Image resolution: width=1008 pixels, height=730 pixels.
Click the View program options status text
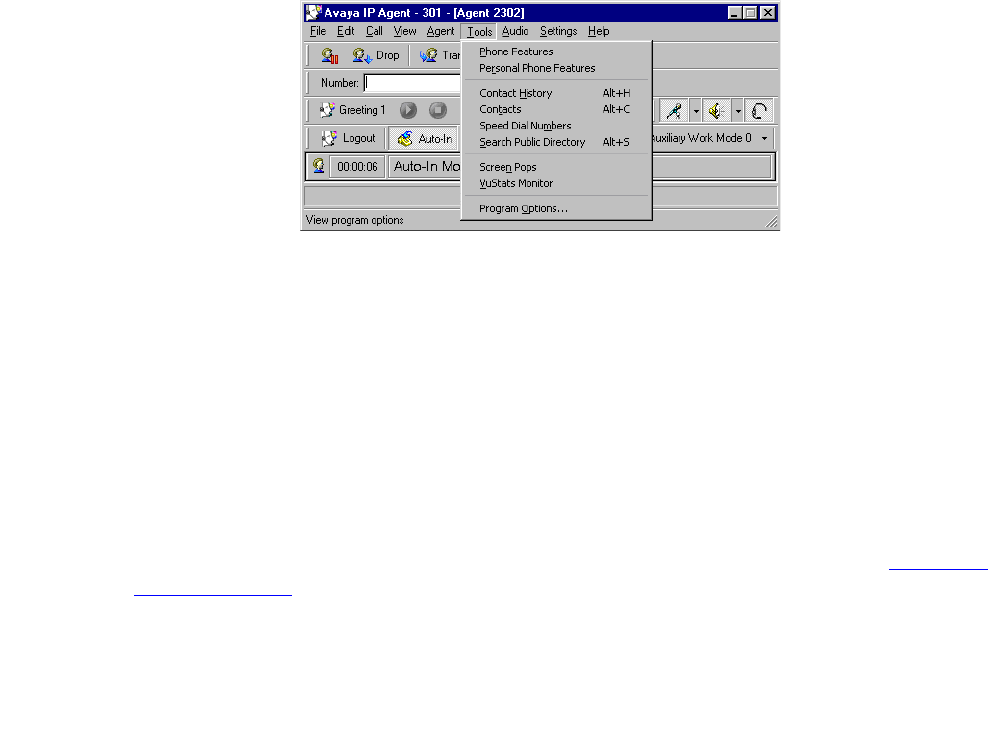[355, 220]
